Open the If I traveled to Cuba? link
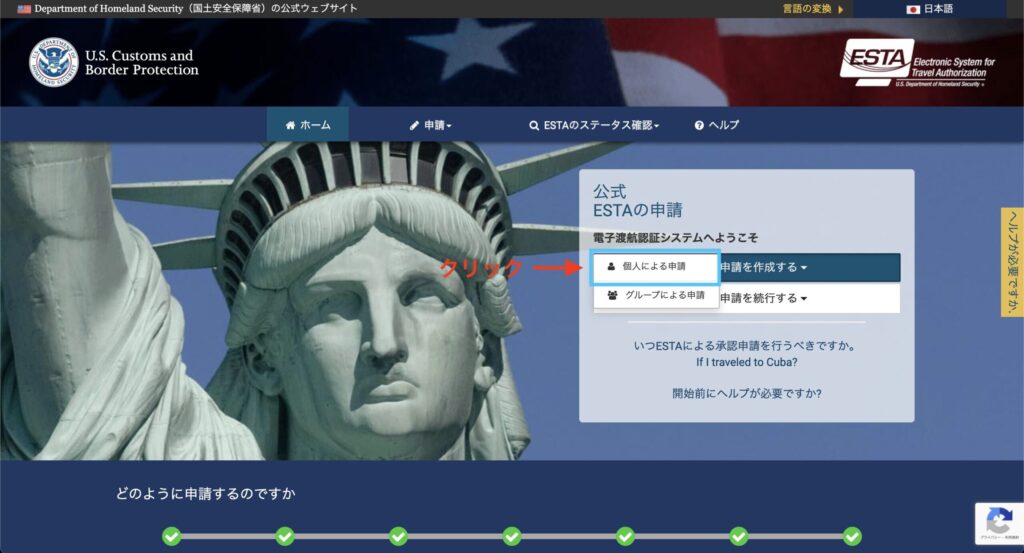This screenshot has height=553, width=1024. click(x=746, y=362)
